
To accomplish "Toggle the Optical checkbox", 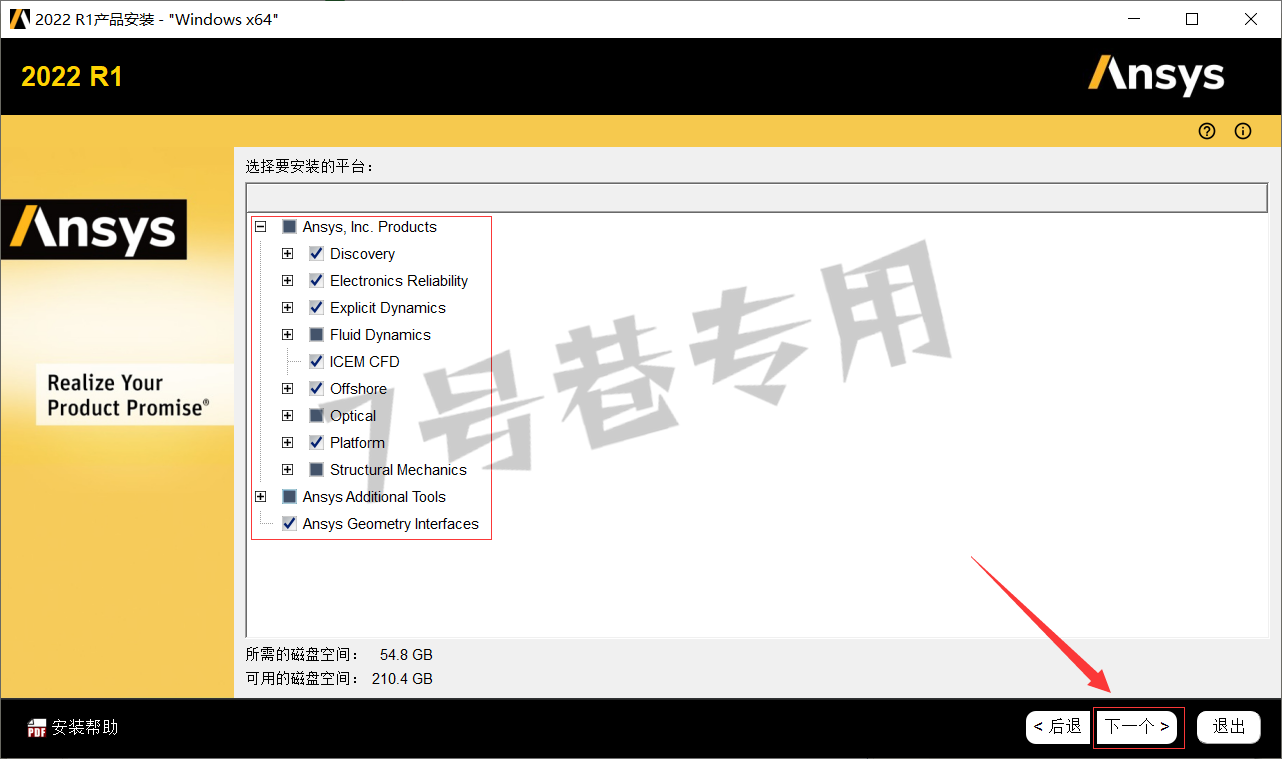I will pyautogui.click(x=316, y=416).
